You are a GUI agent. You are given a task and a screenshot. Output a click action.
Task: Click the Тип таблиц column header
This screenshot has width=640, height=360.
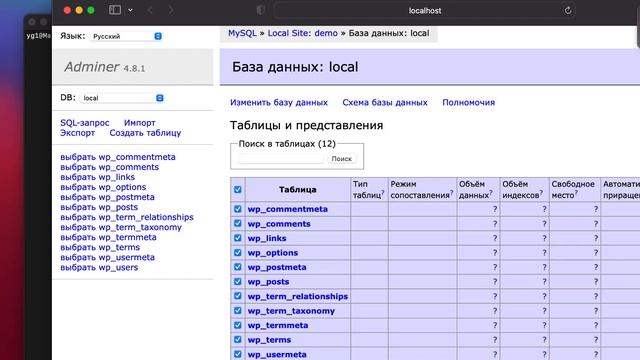coord(369,189)
